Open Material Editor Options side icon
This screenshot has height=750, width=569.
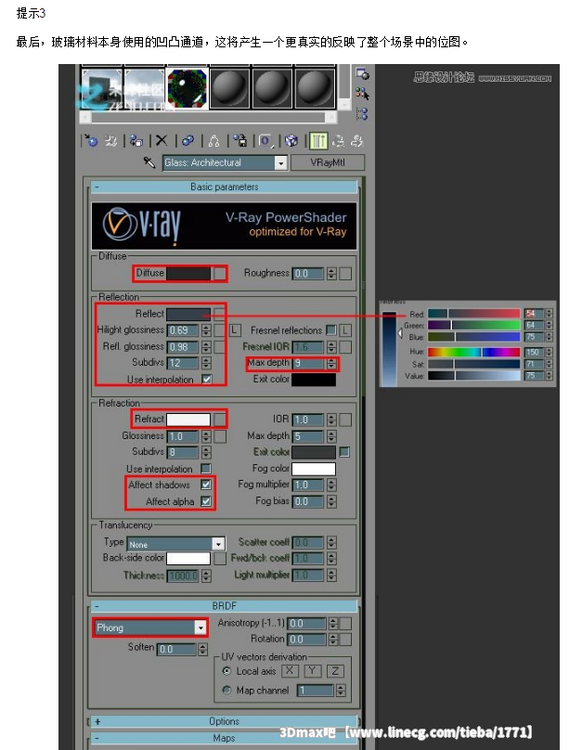point(362,74)
